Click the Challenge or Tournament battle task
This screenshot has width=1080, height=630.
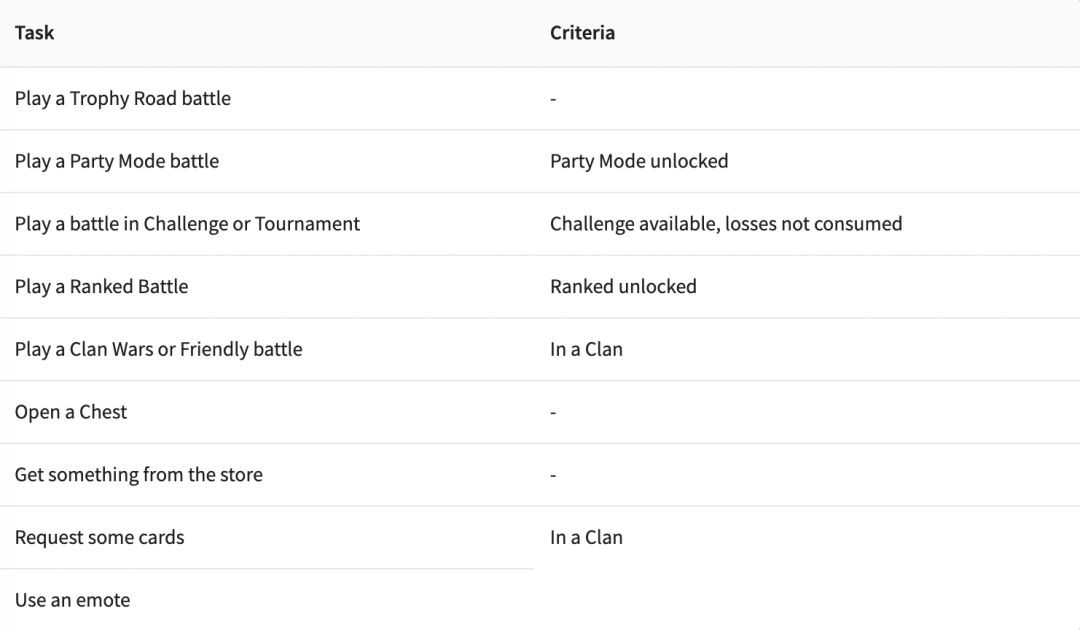tap(187, 224)
